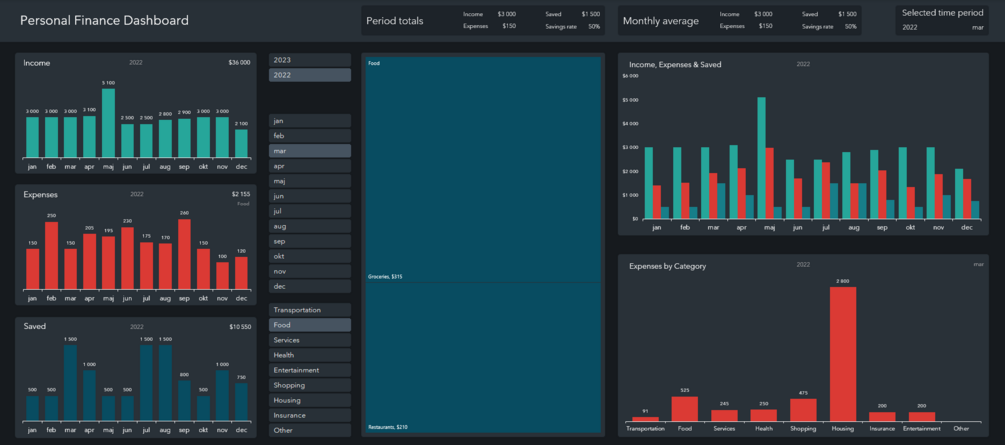Select the Insurance category slicer
Screen dimensions: 1005x445
pyautogui.click(x=310, y=416)
